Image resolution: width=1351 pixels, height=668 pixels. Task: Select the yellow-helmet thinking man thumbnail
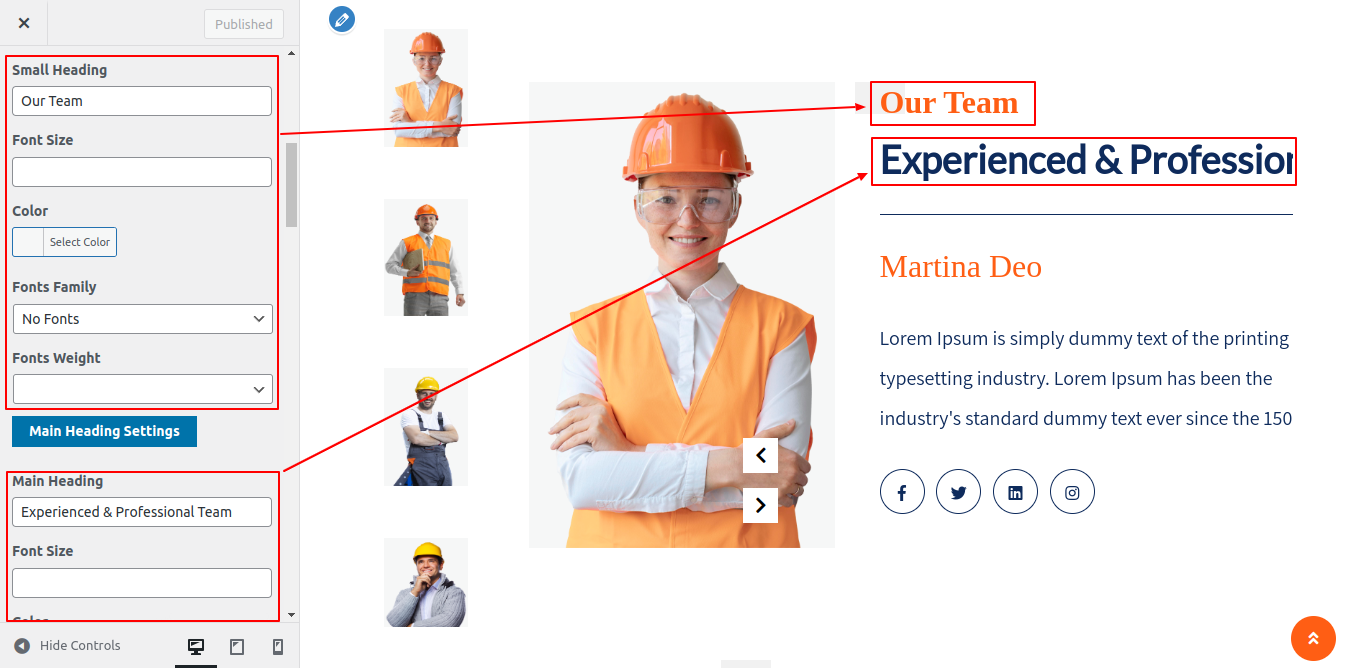(x=426, y=583)
